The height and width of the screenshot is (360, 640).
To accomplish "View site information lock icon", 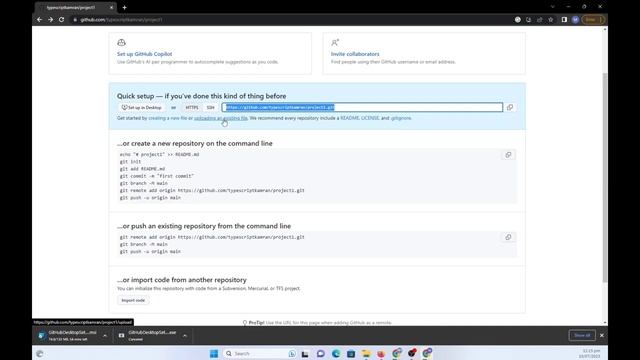I will coord(75,20).
